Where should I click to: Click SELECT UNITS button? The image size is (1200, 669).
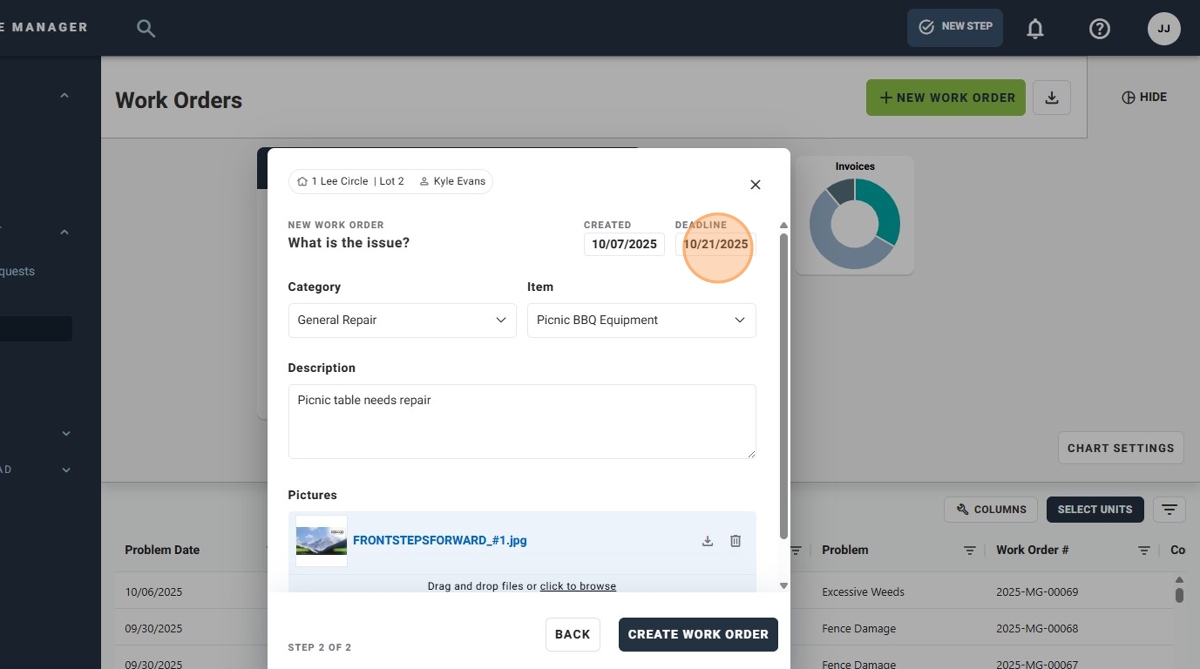(x=1095, y=509)
